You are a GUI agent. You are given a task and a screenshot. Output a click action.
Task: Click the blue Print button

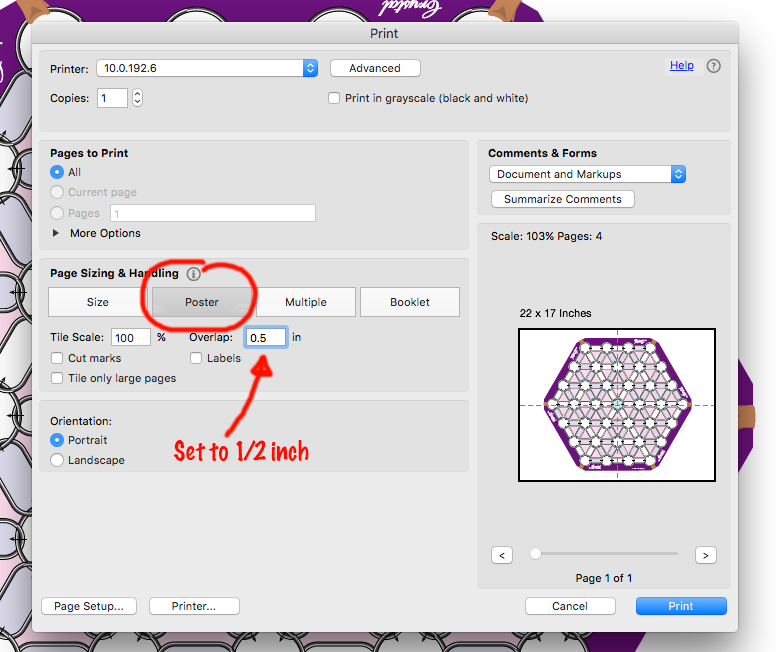tap(680, 605)
